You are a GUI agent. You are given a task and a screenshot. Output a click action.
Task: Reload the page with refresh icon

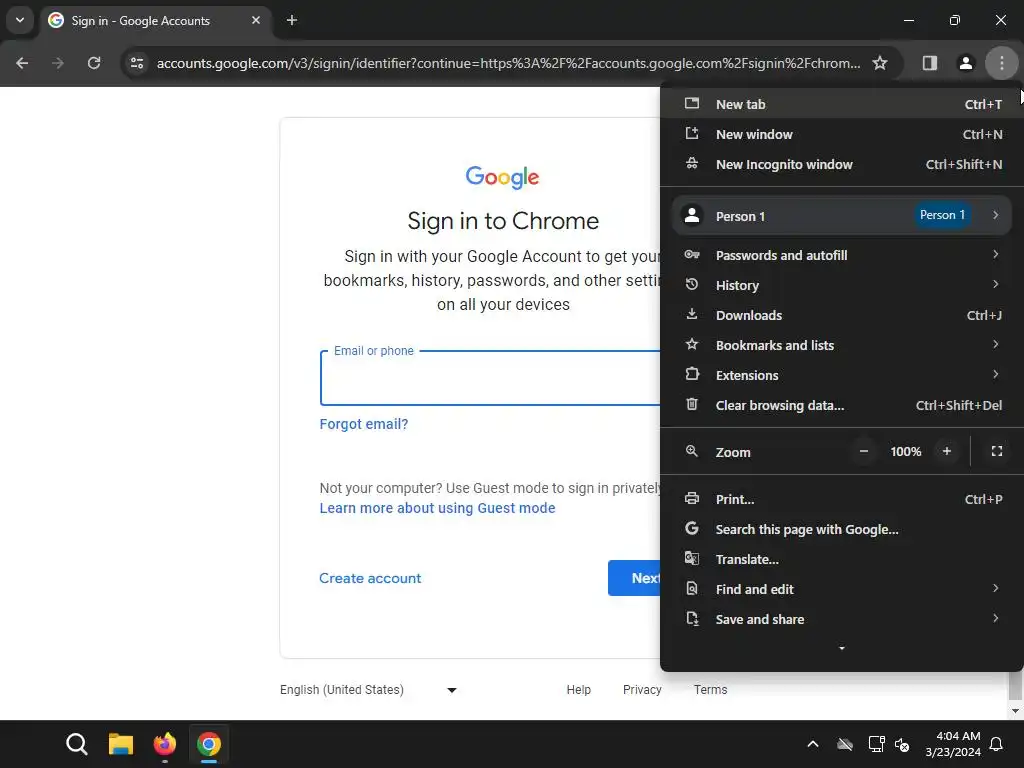94,63
